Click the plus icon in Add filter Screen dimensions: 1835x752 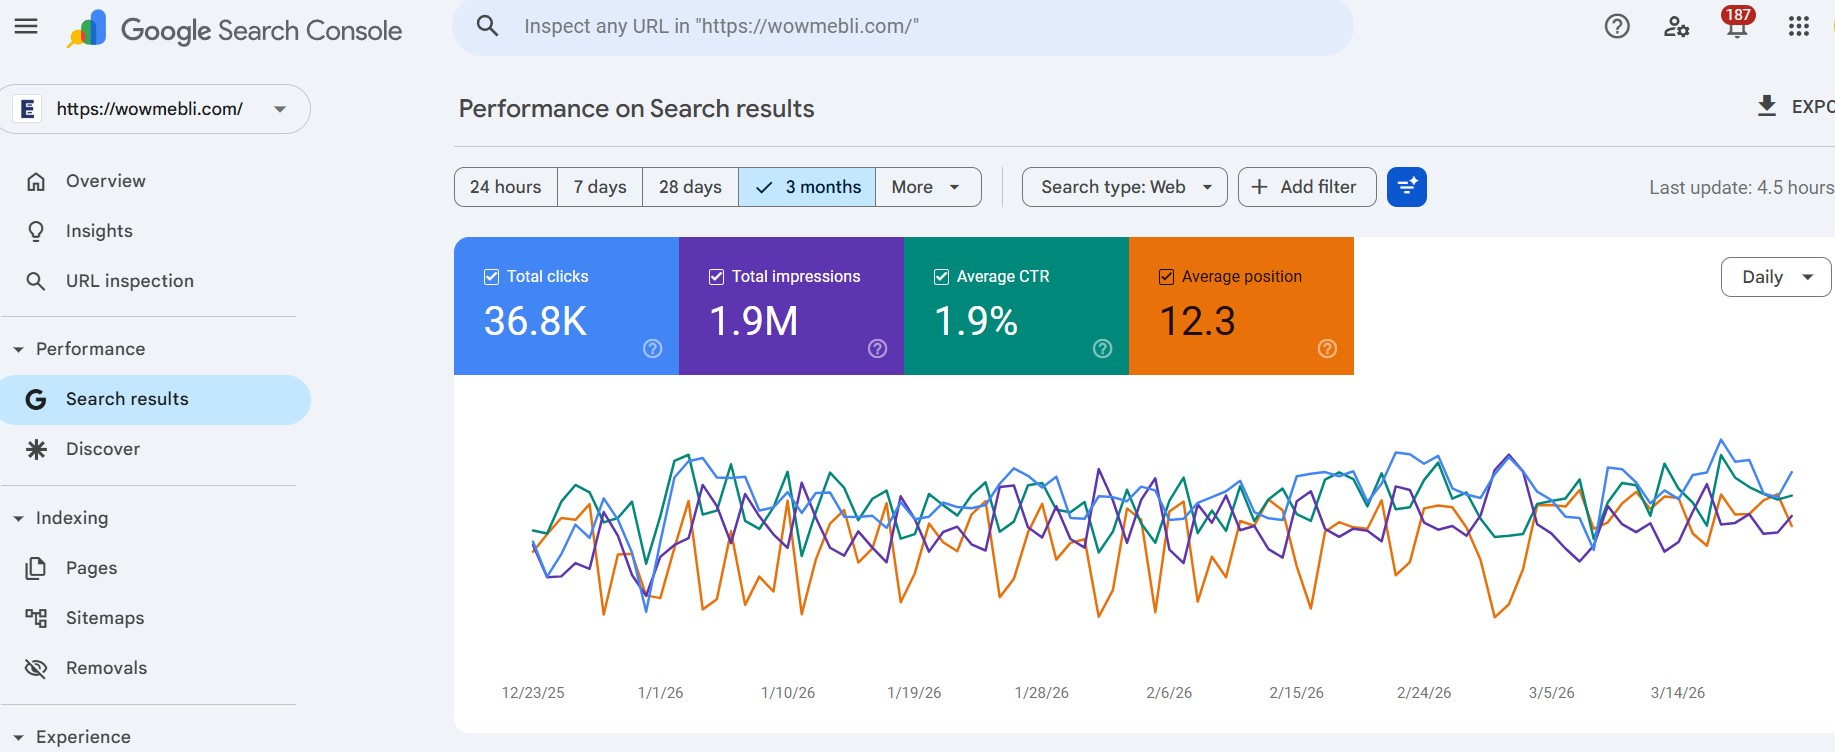pyautogui.click(x=1259, y=187)
